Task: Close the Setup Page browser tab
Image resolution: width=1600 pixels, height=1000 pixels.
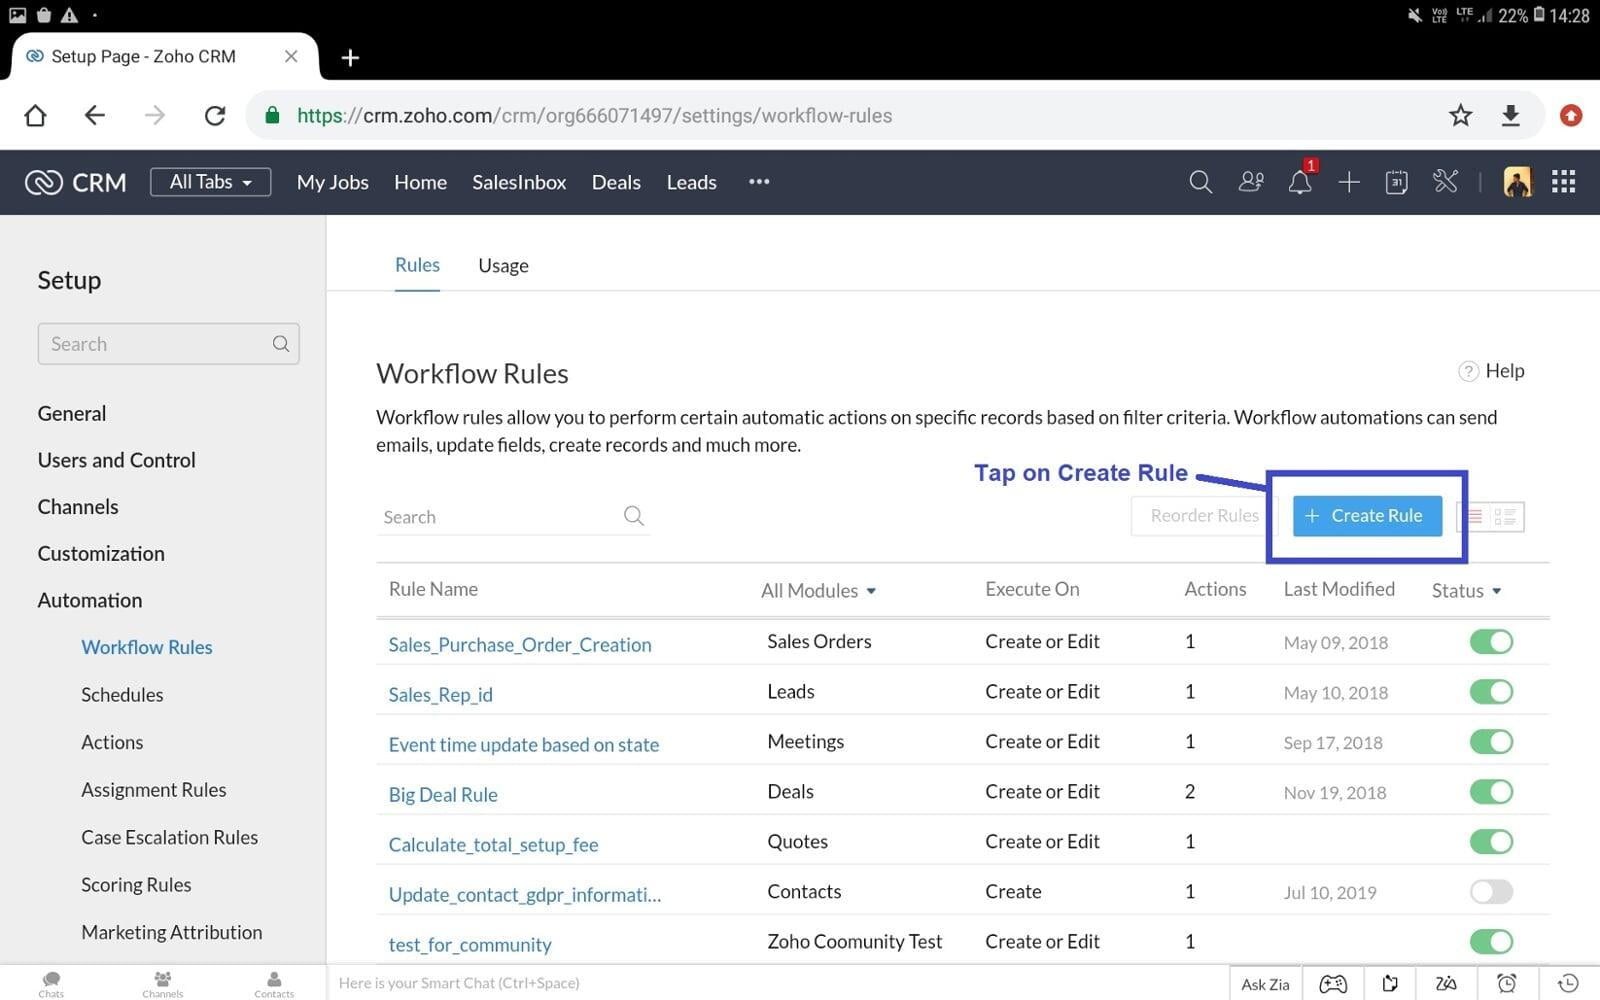Action: tap(291, 56)
